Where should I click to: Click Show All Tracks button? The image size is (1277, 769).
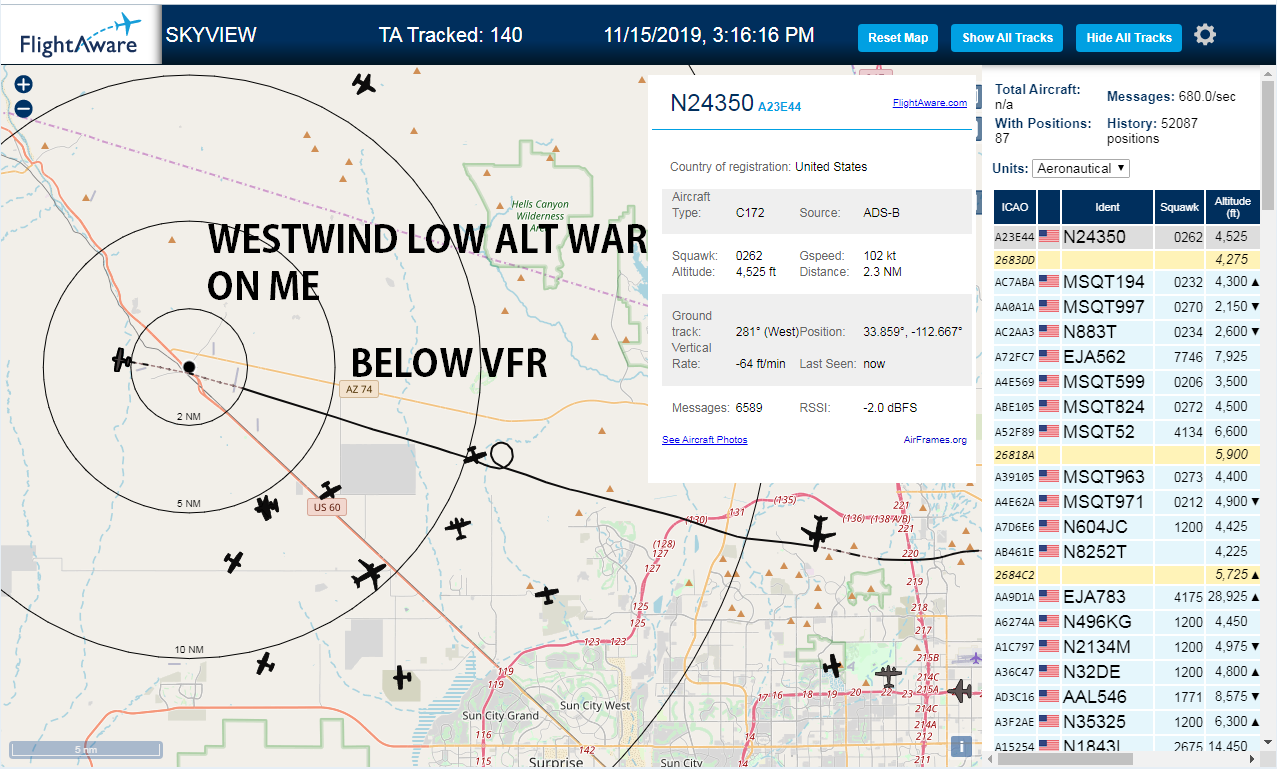click(1007, 38)
